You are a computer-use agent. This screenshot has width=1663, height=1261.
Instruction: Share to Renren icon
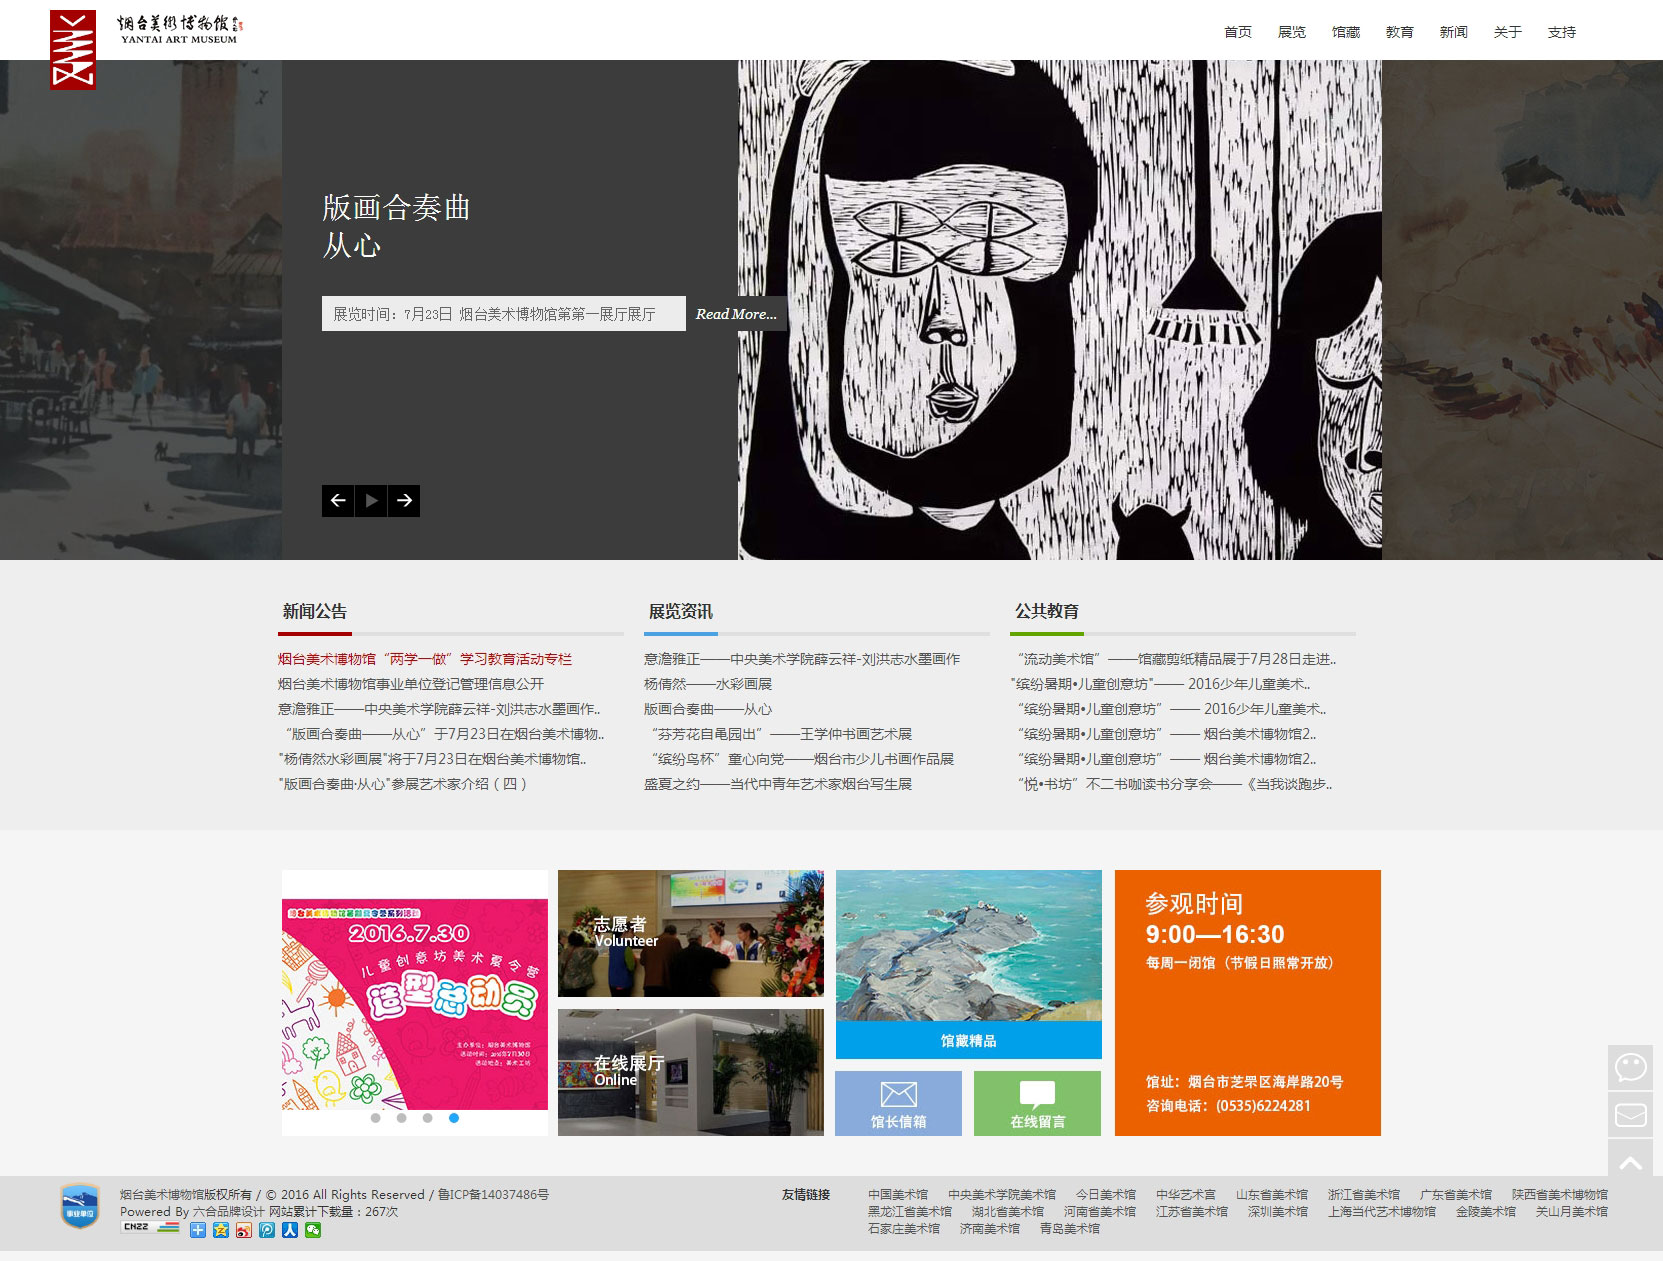pyautogui.click(x=290, y=1230)
